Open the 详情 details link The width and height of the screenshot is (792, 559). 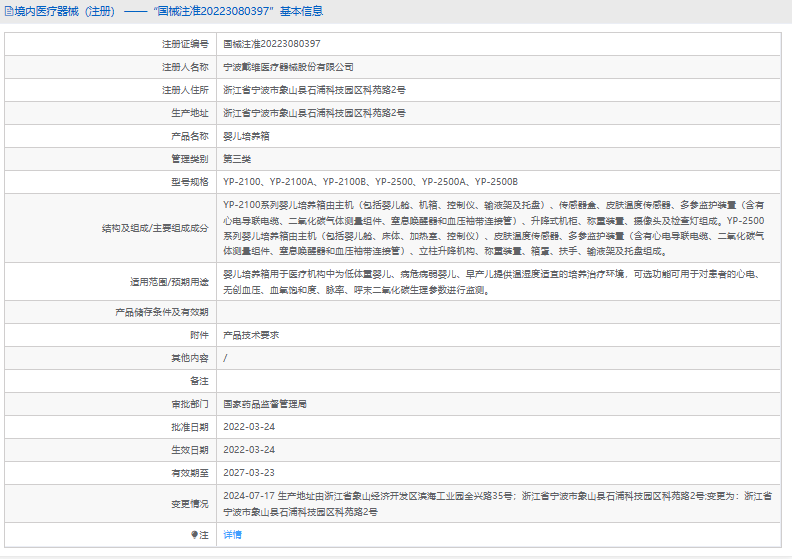pyautogui.click(x=231, y=535)
